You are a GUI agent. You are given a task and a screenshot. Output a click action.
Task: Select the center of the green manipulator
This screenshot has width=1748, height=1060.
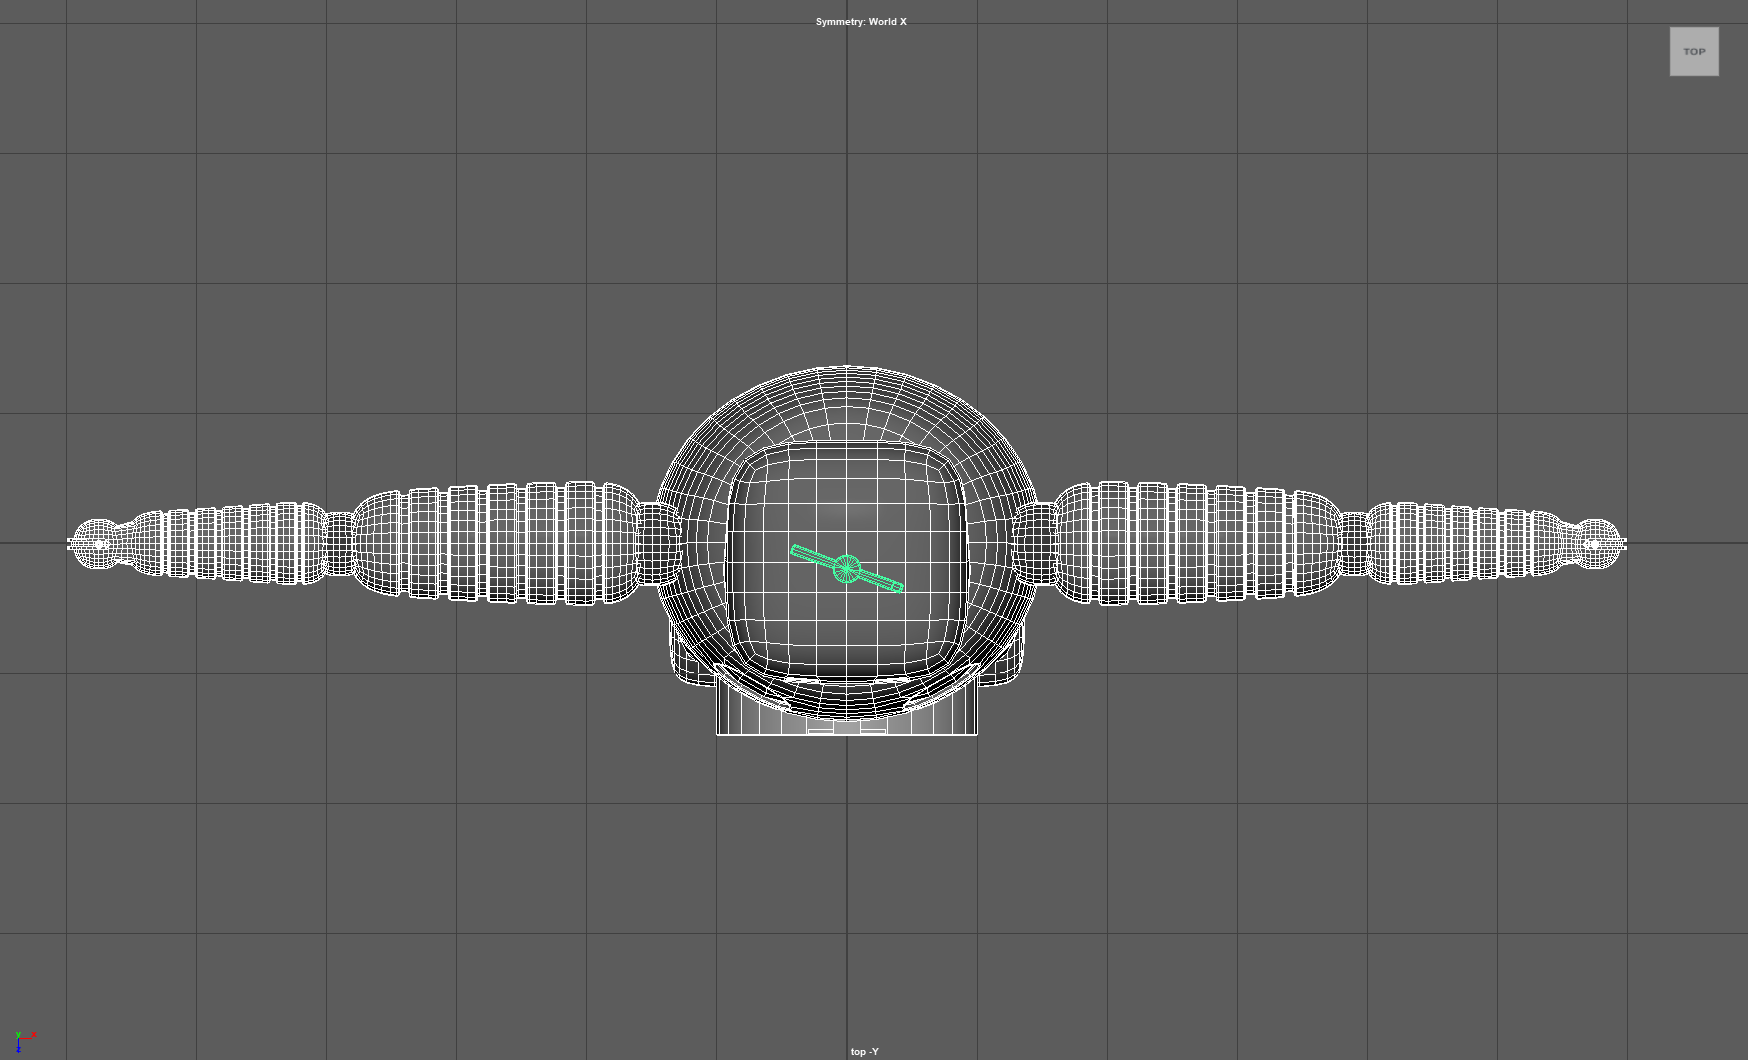coord(847,568)
